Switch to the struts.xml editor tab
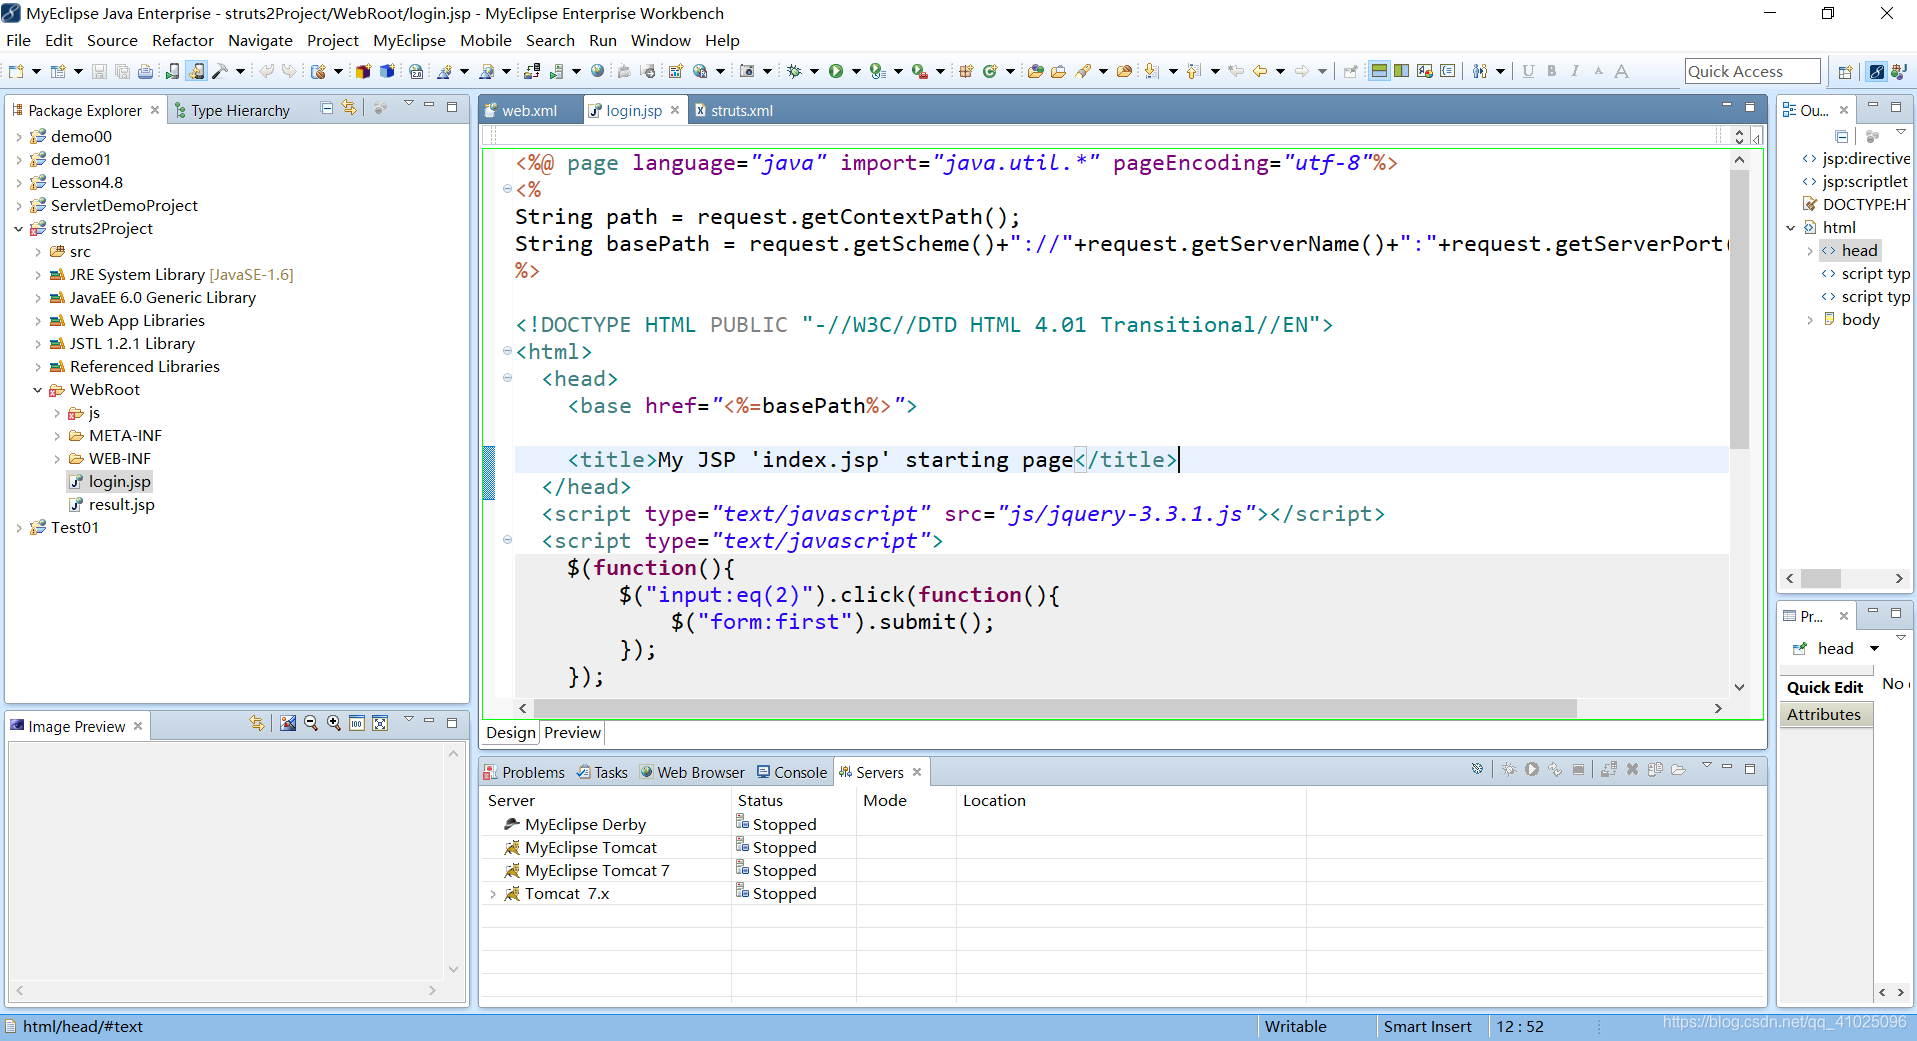 click(x=733, y=110)
